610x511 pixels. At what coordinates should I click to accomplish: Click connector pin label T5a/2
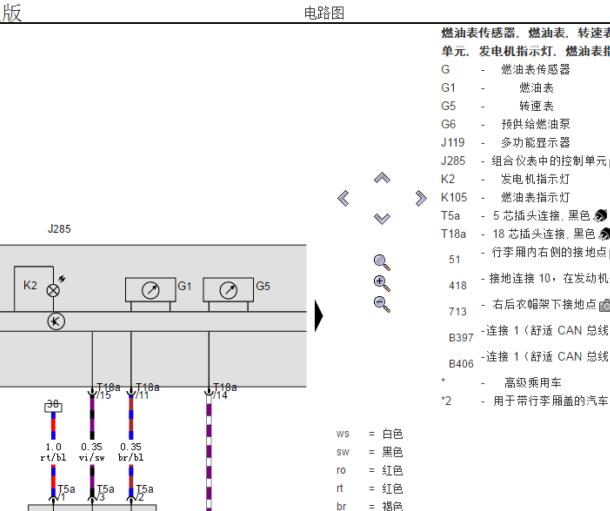(144, 493)
